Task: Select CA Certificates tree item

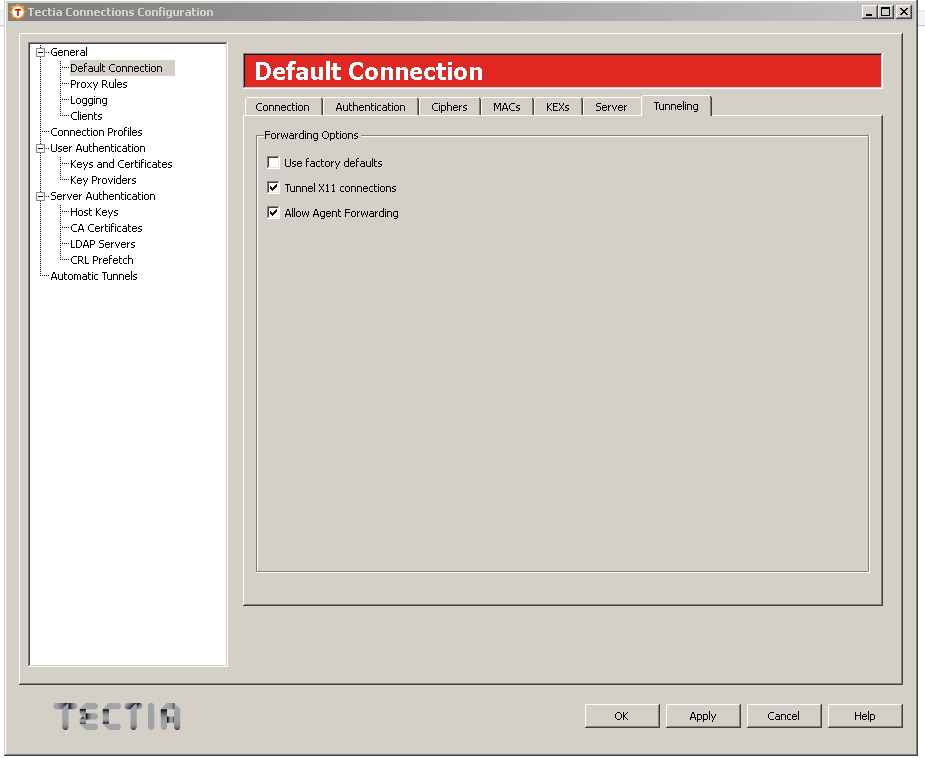Action: [x=106, y=228]
